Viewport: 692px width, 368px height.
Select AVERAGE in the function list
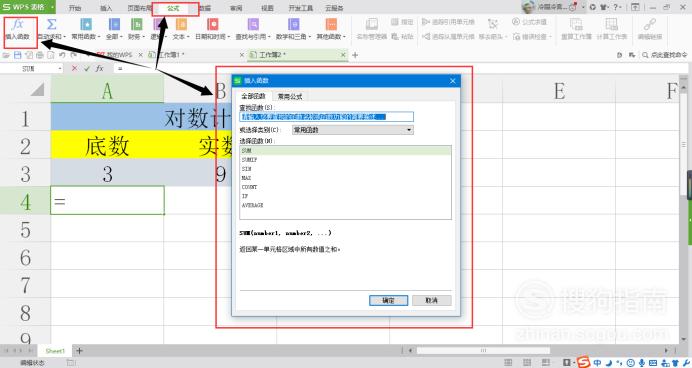coord(345,205)
